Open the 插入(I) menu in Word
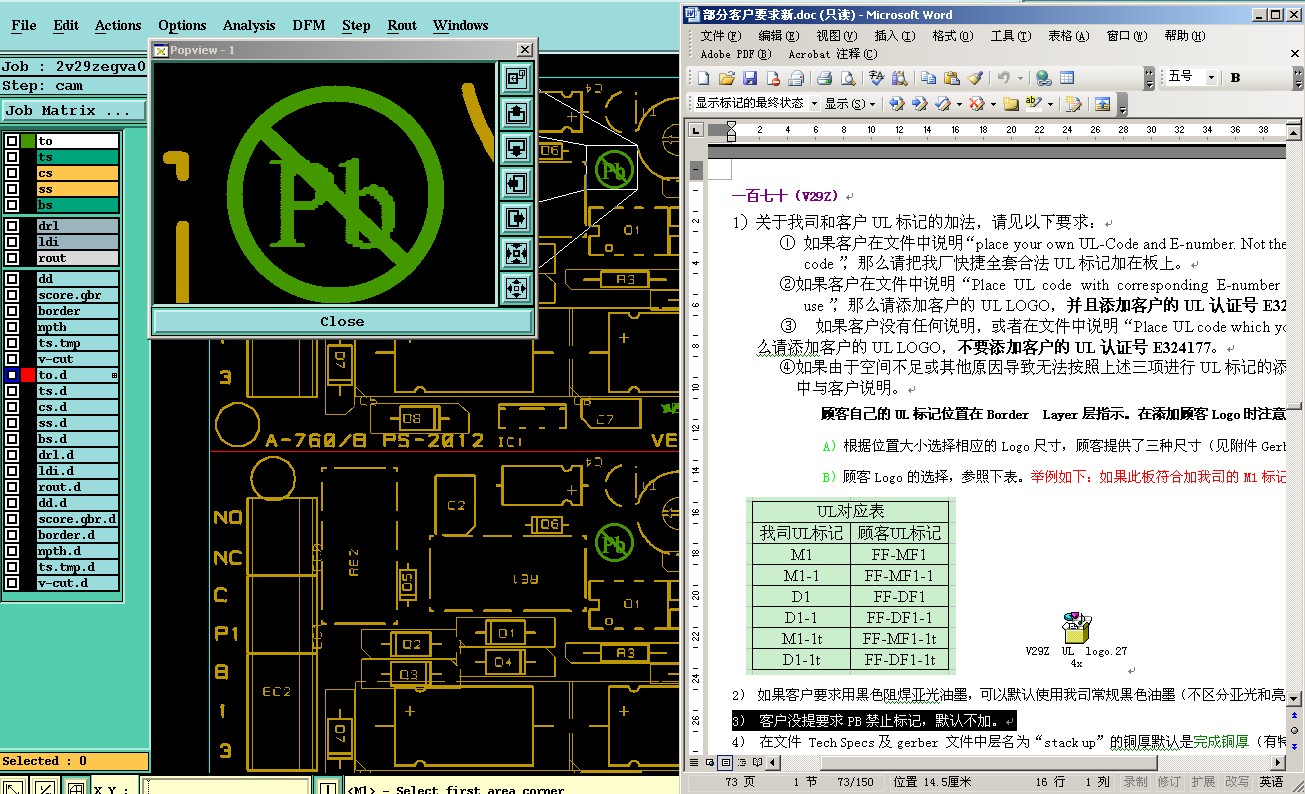 pos(894,36)
